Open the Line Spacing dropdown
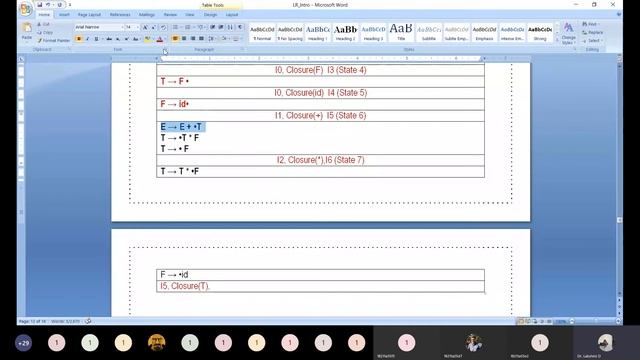Image resolution: width=640 pixels, height=360 pixels. 212,39
